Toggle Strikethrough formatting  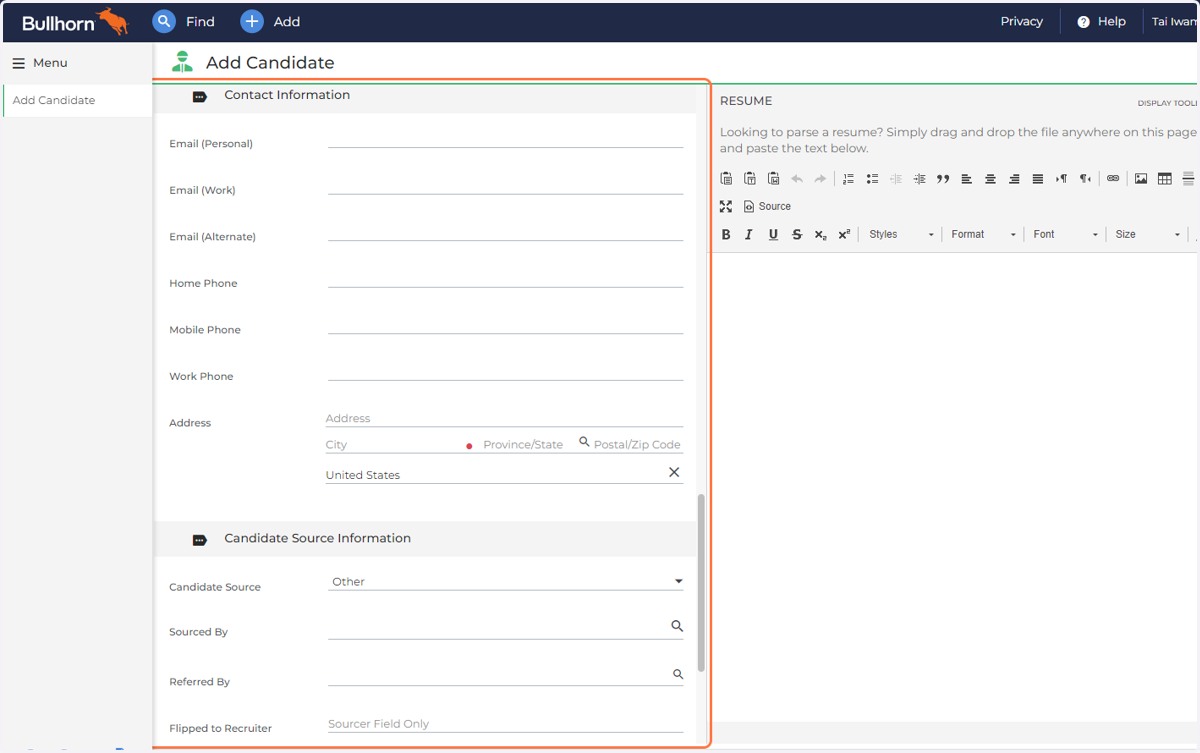click(x=797, y=234)
